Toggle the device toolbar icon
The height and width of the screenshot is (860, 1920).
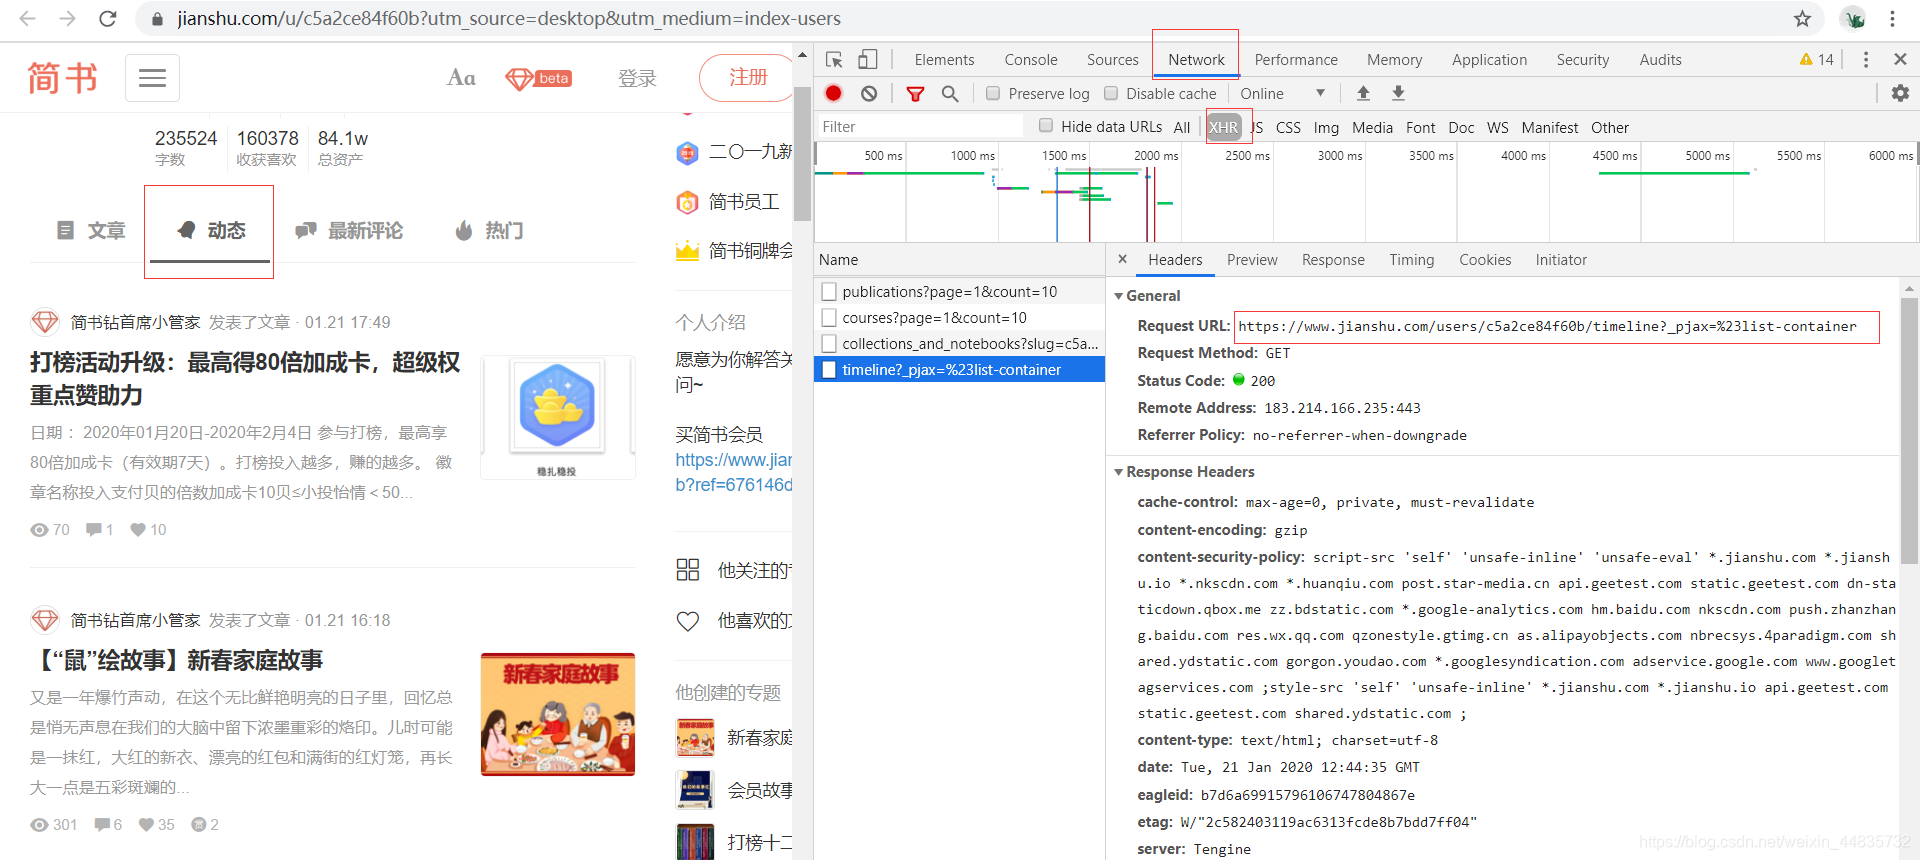pyautogui.click(x=868, y=60)
